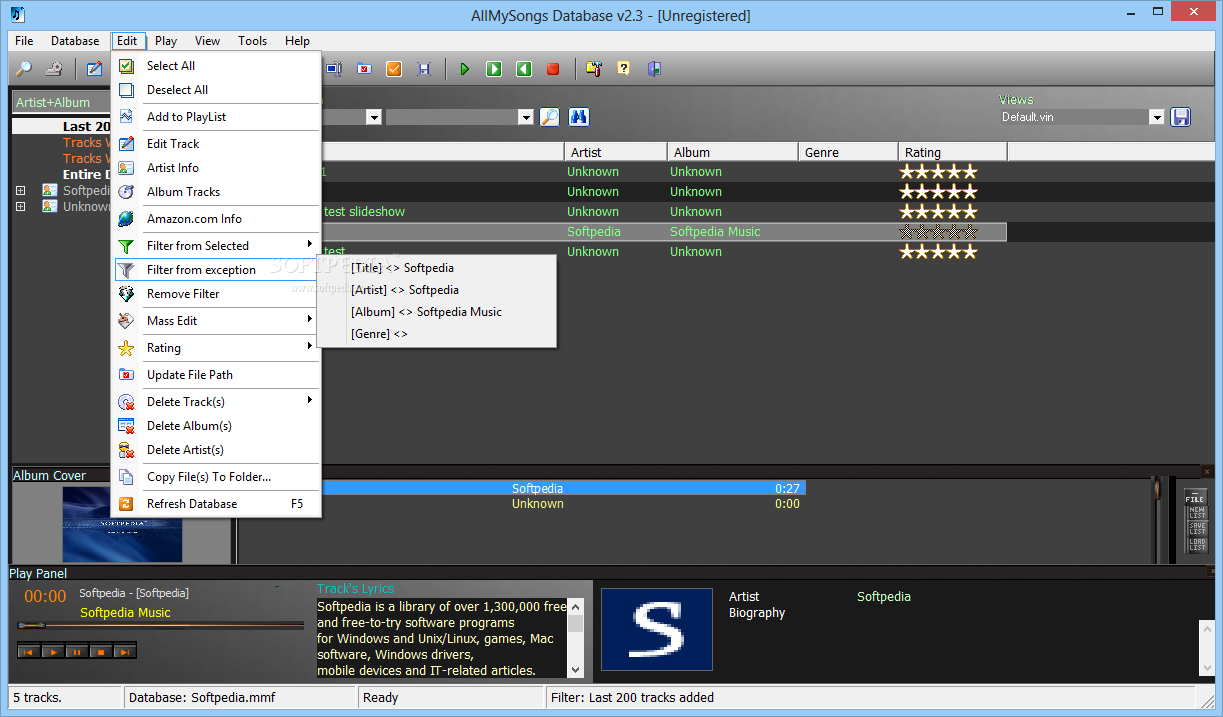This screenshot has height=717, width=1223.
Task: Choose Refresh Database menu entry
Action: (x=216, y=504)
